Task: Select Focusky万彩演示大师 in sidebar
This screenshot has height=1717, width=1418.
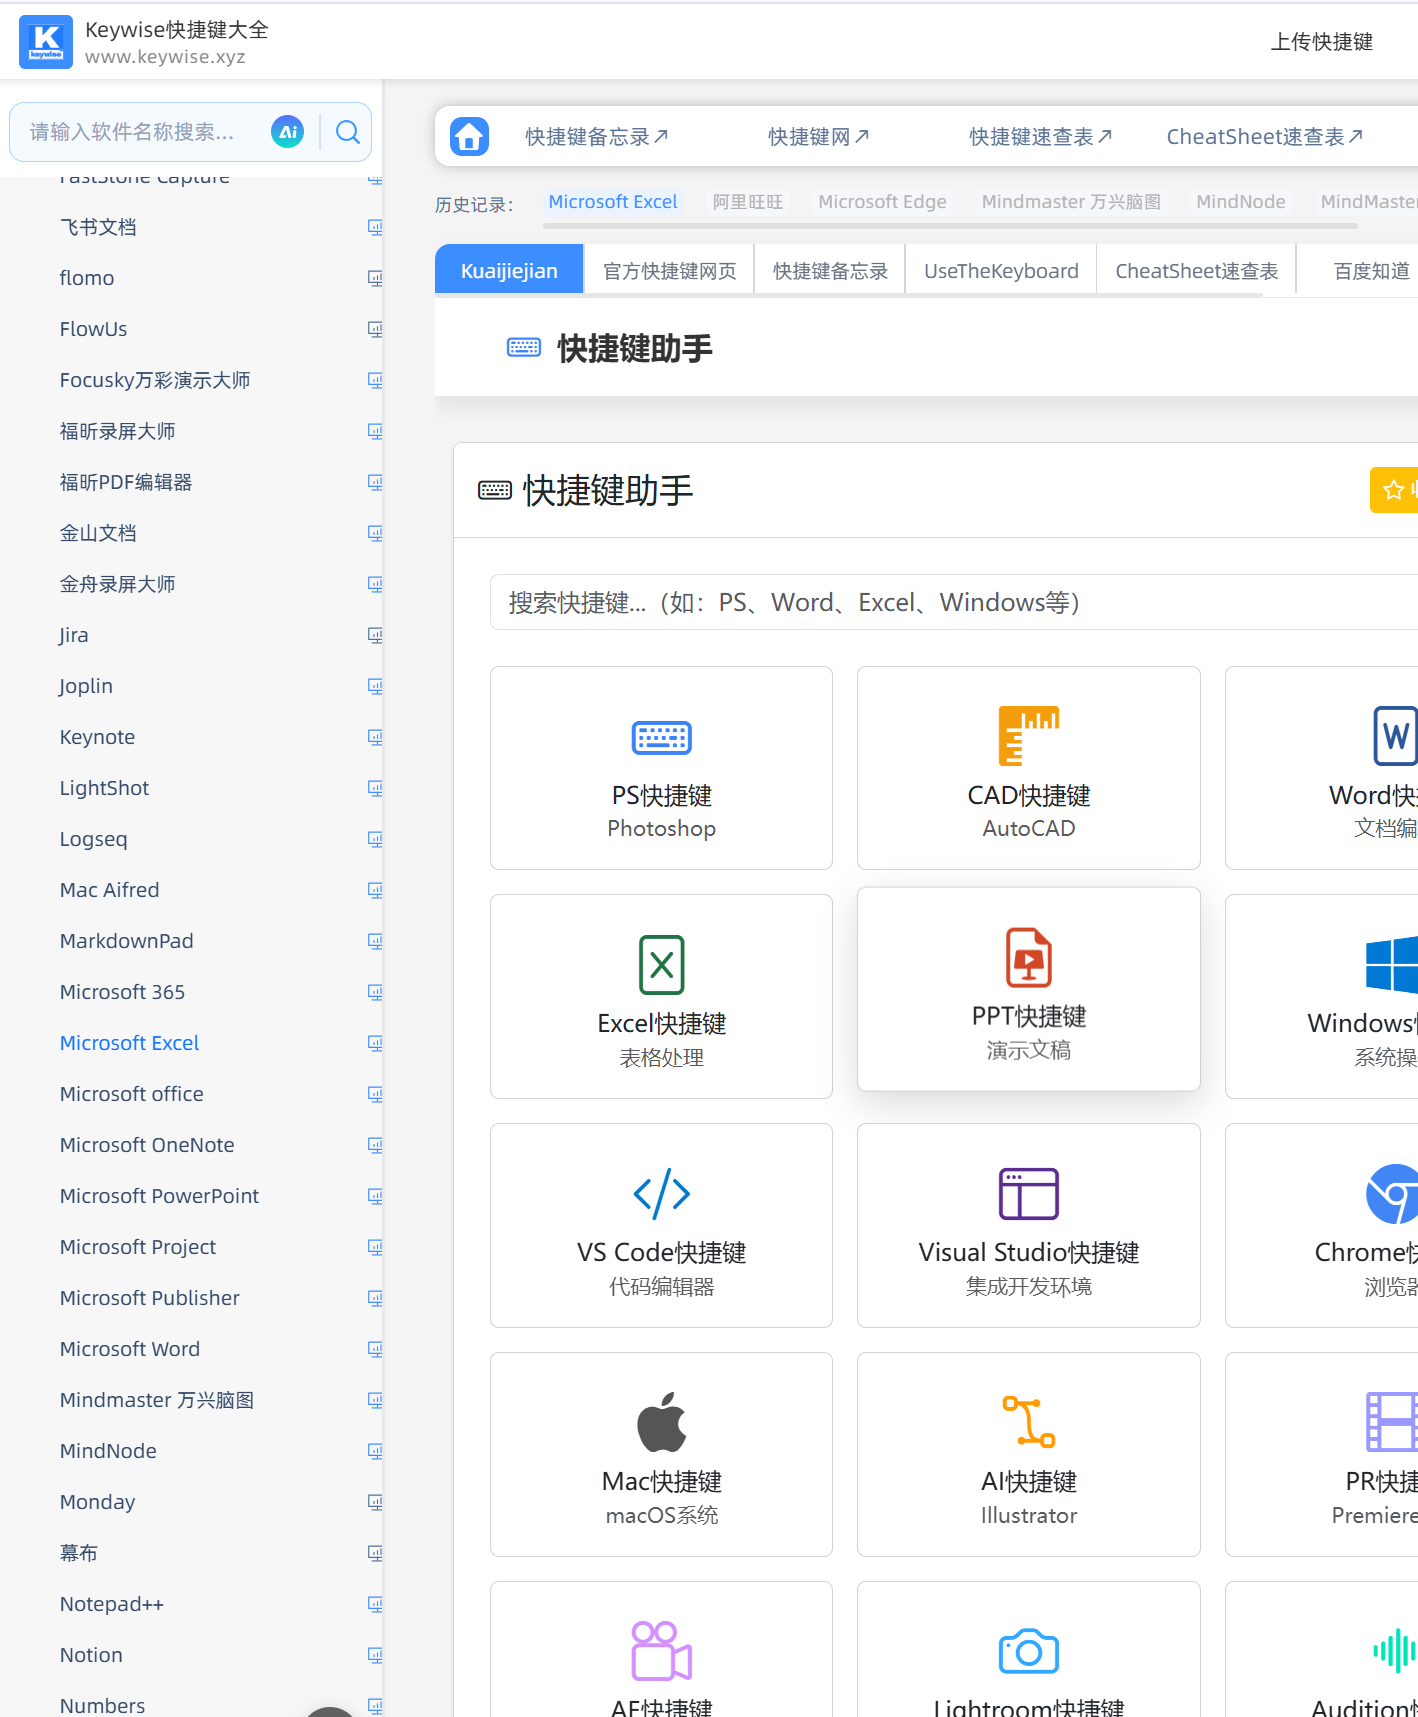Action: click(155, 380)
